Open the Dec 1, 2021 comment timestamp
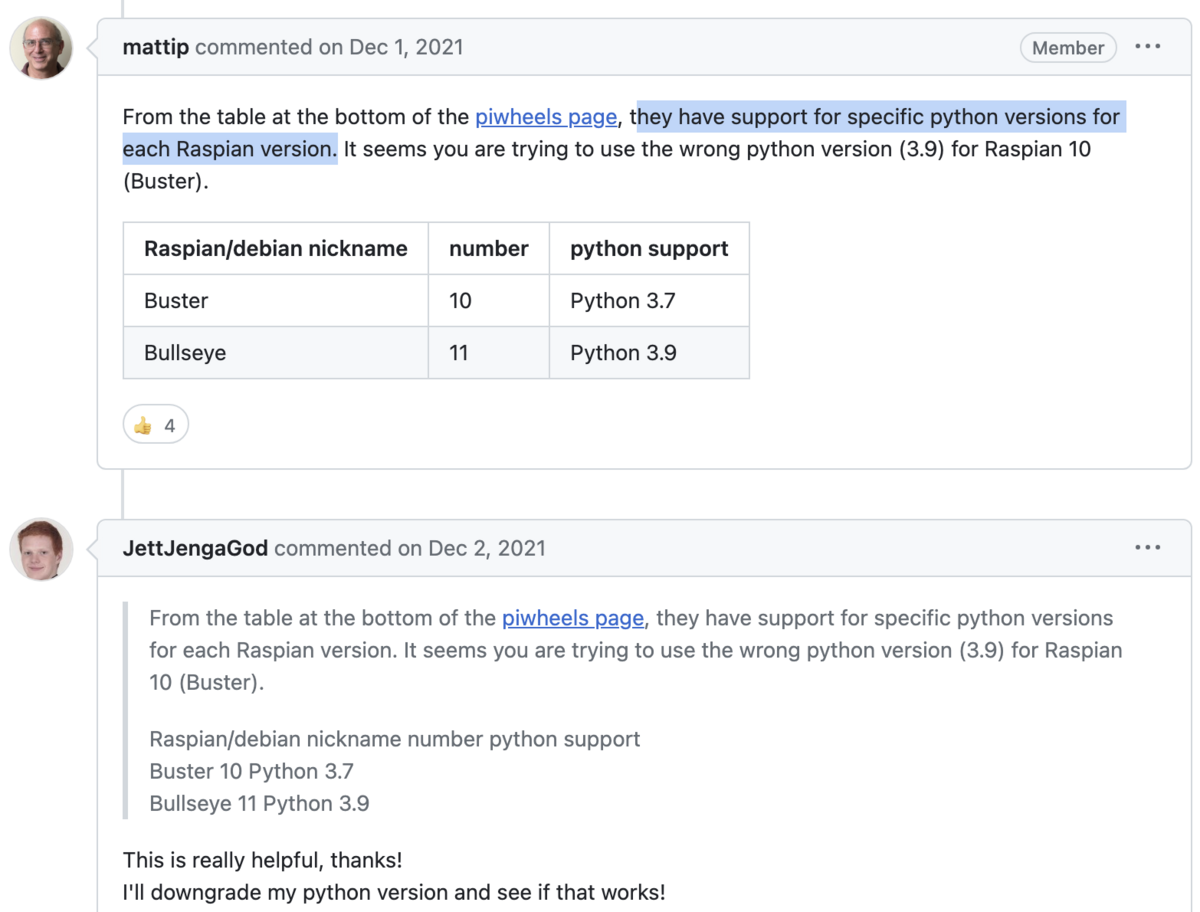Image resolution: width=1200 pixels, height=912 pixels. coord(406,47)
